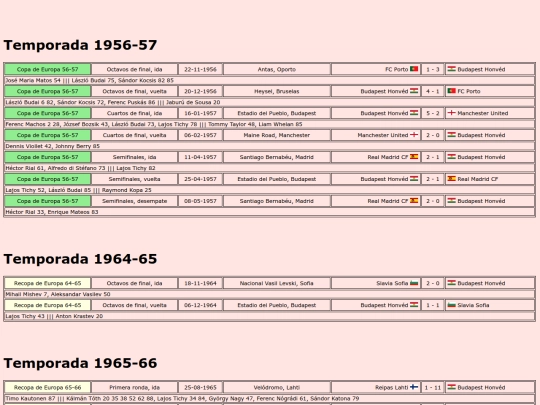This screenshot has width=540, height=405.
Task: Click the date 06-12-1964
Action: 200,305
